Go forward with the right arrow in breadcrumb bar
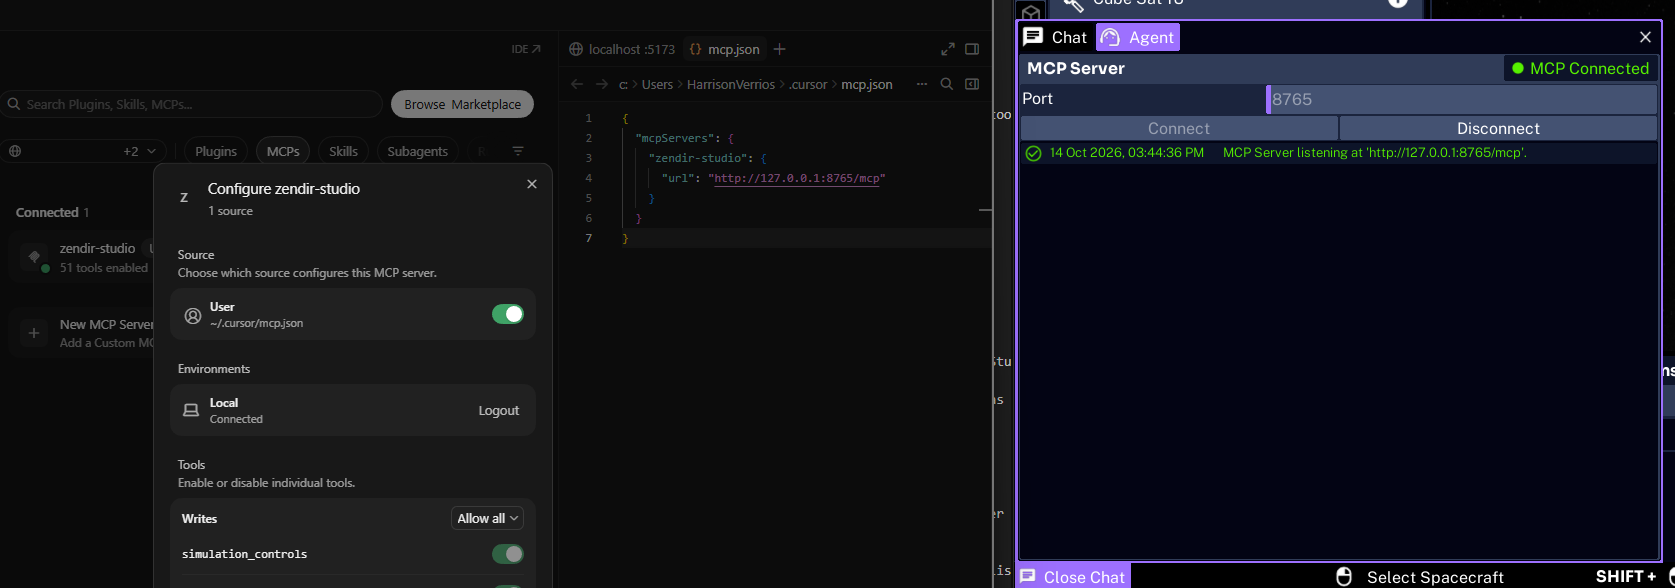1675x588 pixels. [601, 85]
